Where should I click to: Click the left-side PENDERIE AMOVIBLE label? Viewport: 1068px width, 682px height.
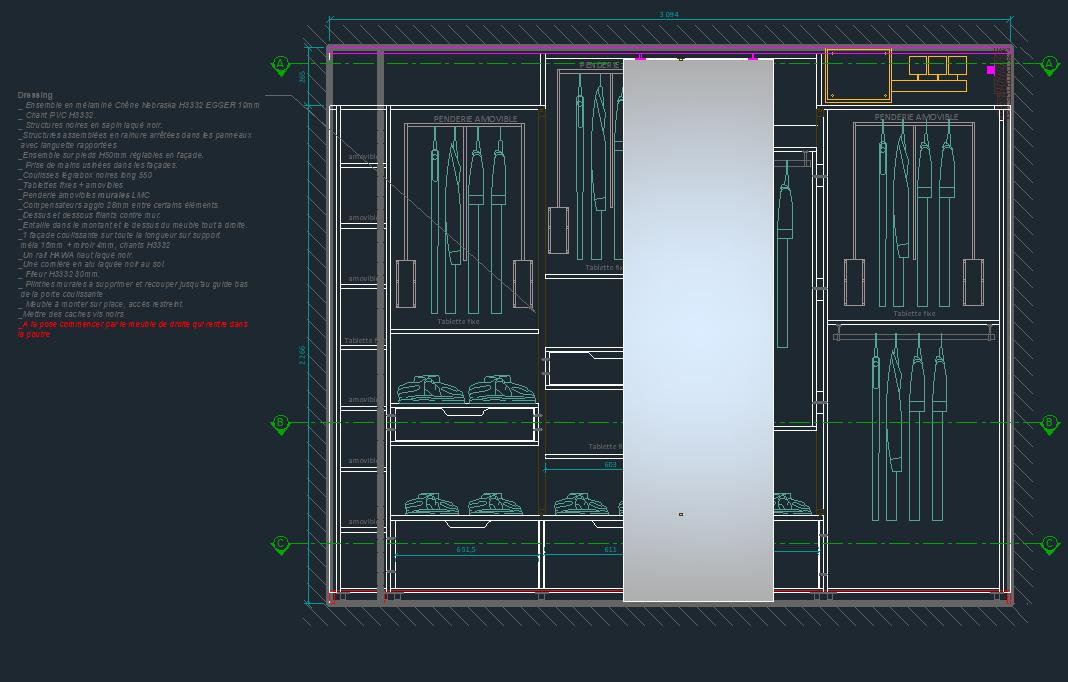(x=475, y=119)
